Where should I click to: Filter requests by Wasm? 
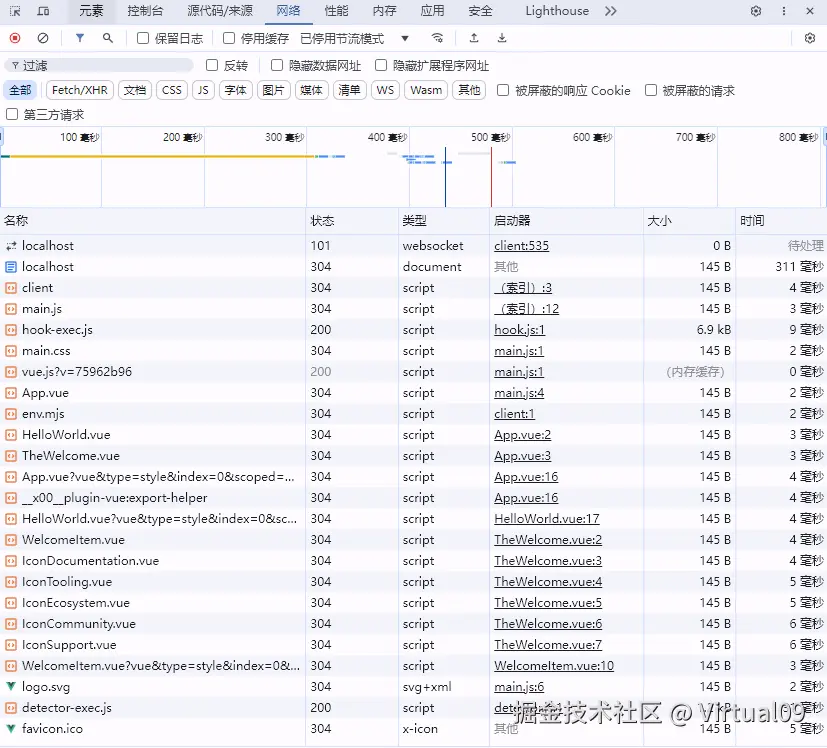tap(426, 90)
